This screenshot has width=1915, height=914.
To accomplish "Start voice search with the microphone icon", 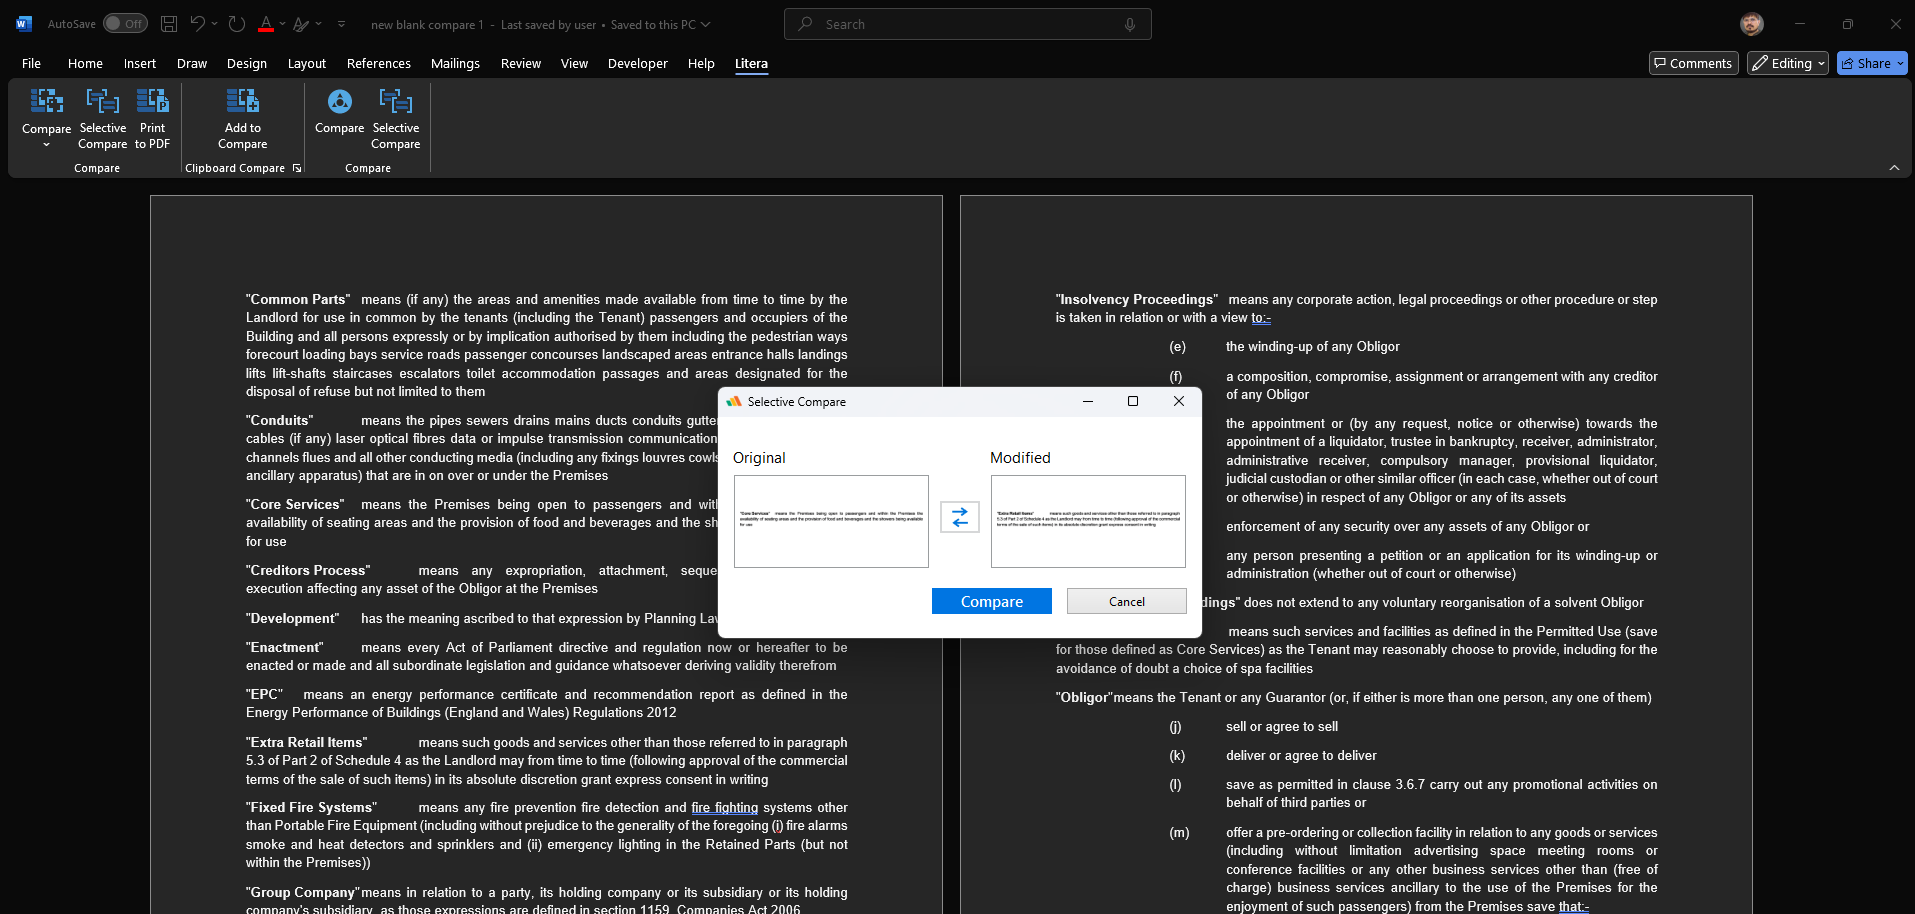I will (1128, 23).
